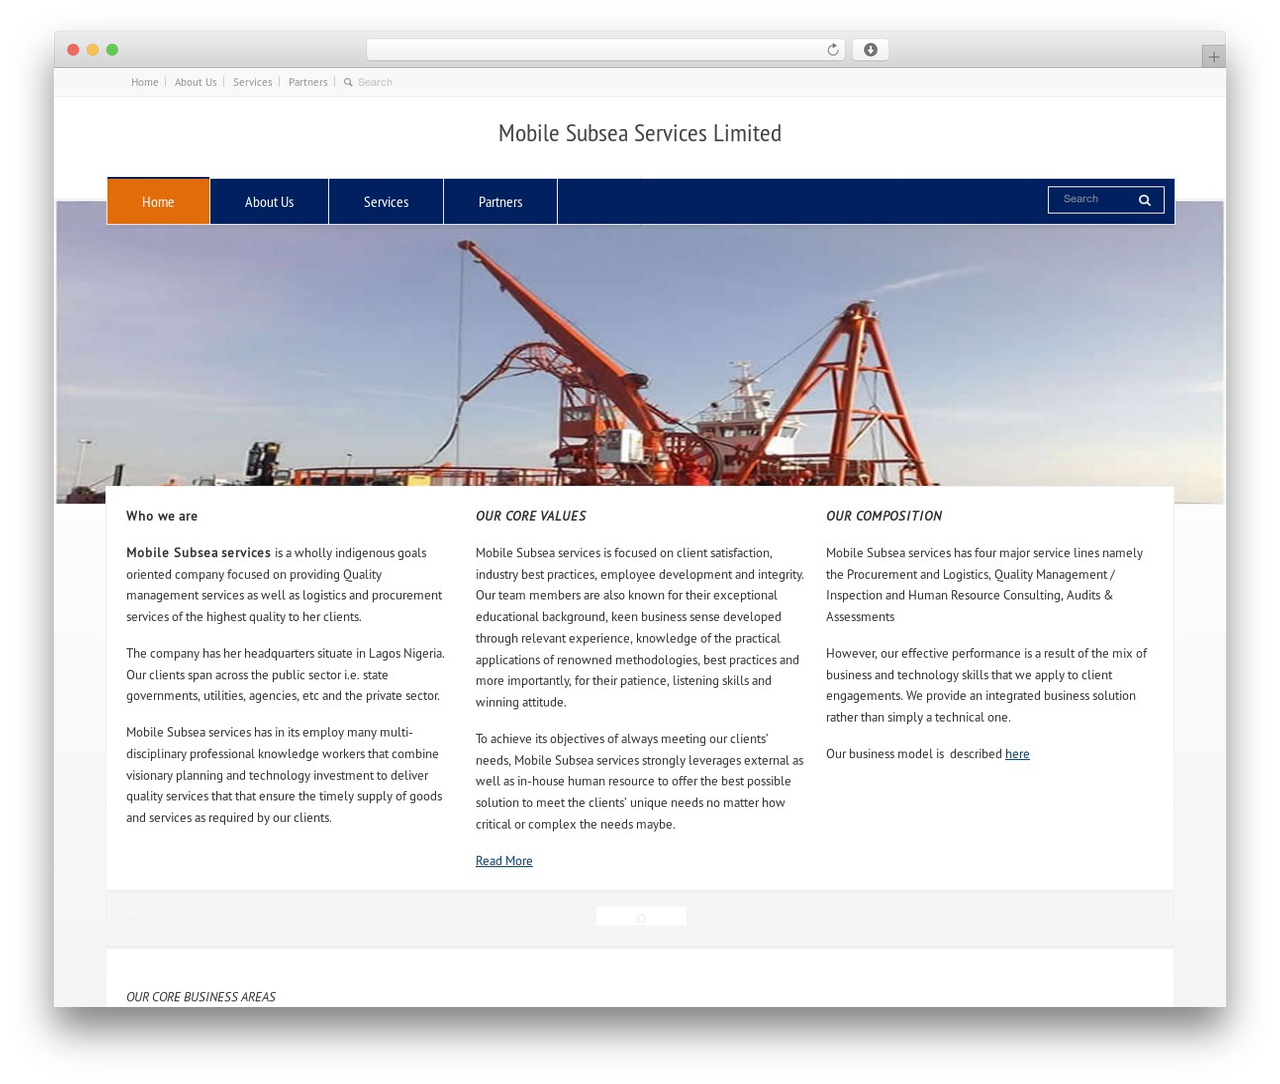Maximize the browser window with green button
This screenshot has height=1084, width=1280.
point(112,50)
